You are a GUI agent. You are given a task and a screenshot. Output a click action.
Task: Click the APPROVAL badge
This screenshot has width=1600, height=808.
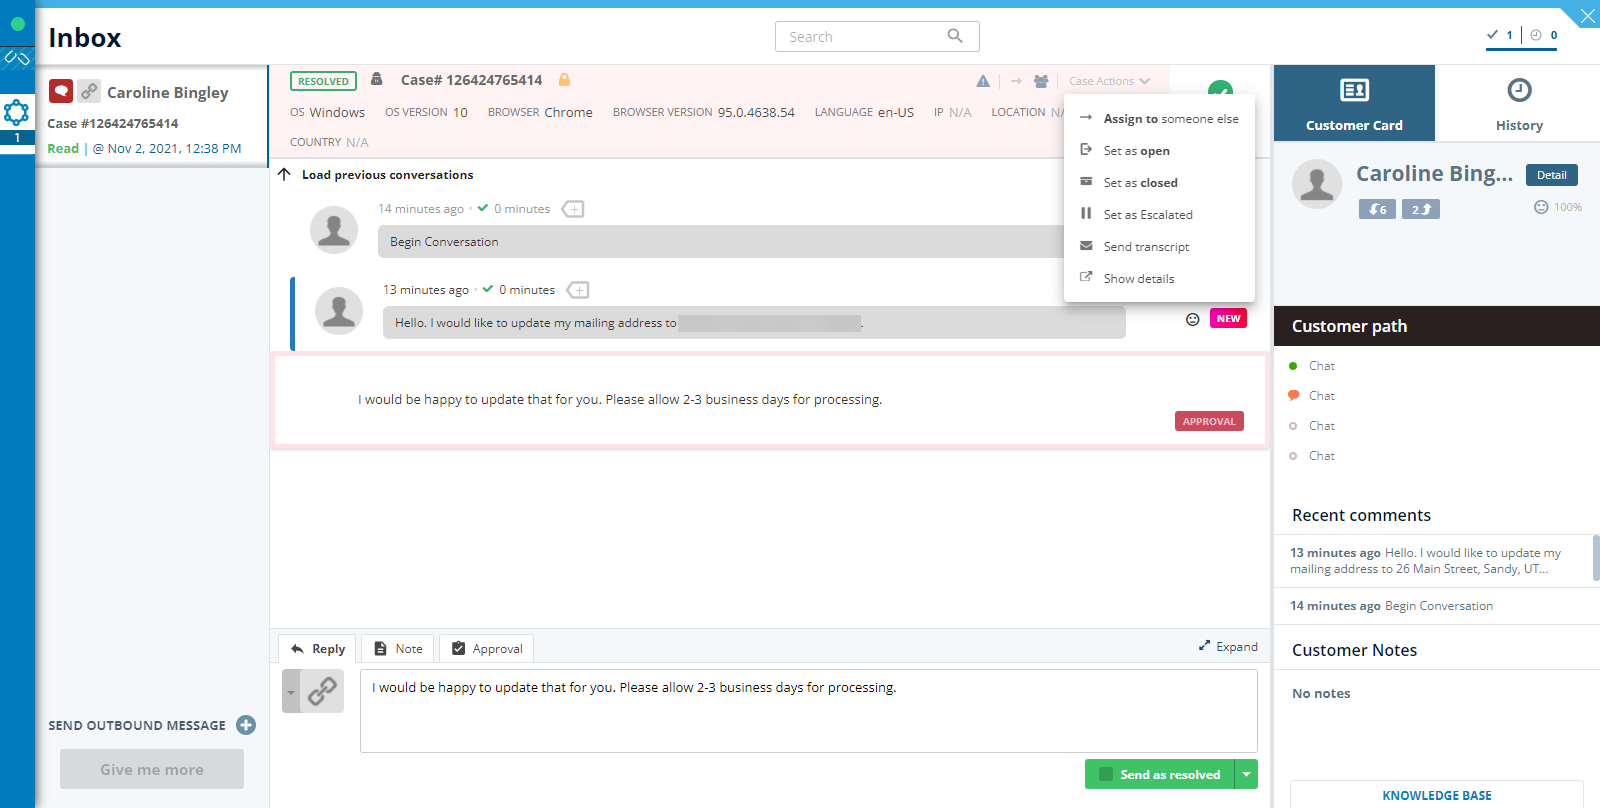tap(1209, 421)
